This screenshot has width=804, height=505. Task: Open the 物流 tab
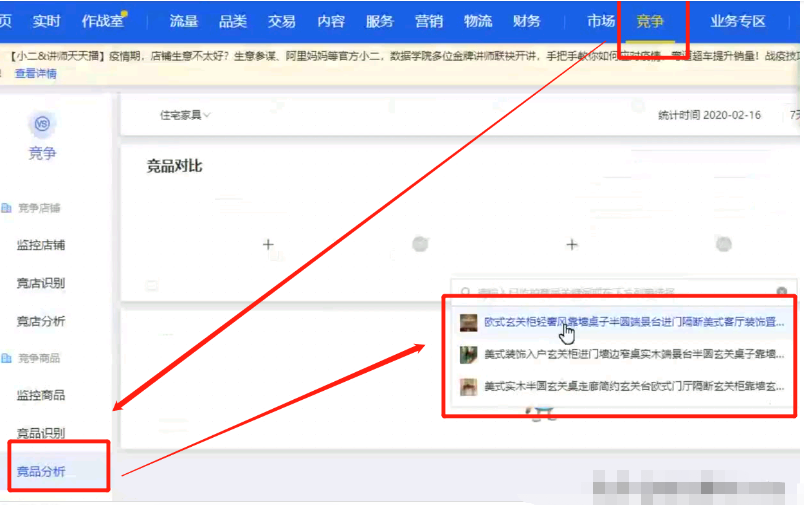(478, 21)
